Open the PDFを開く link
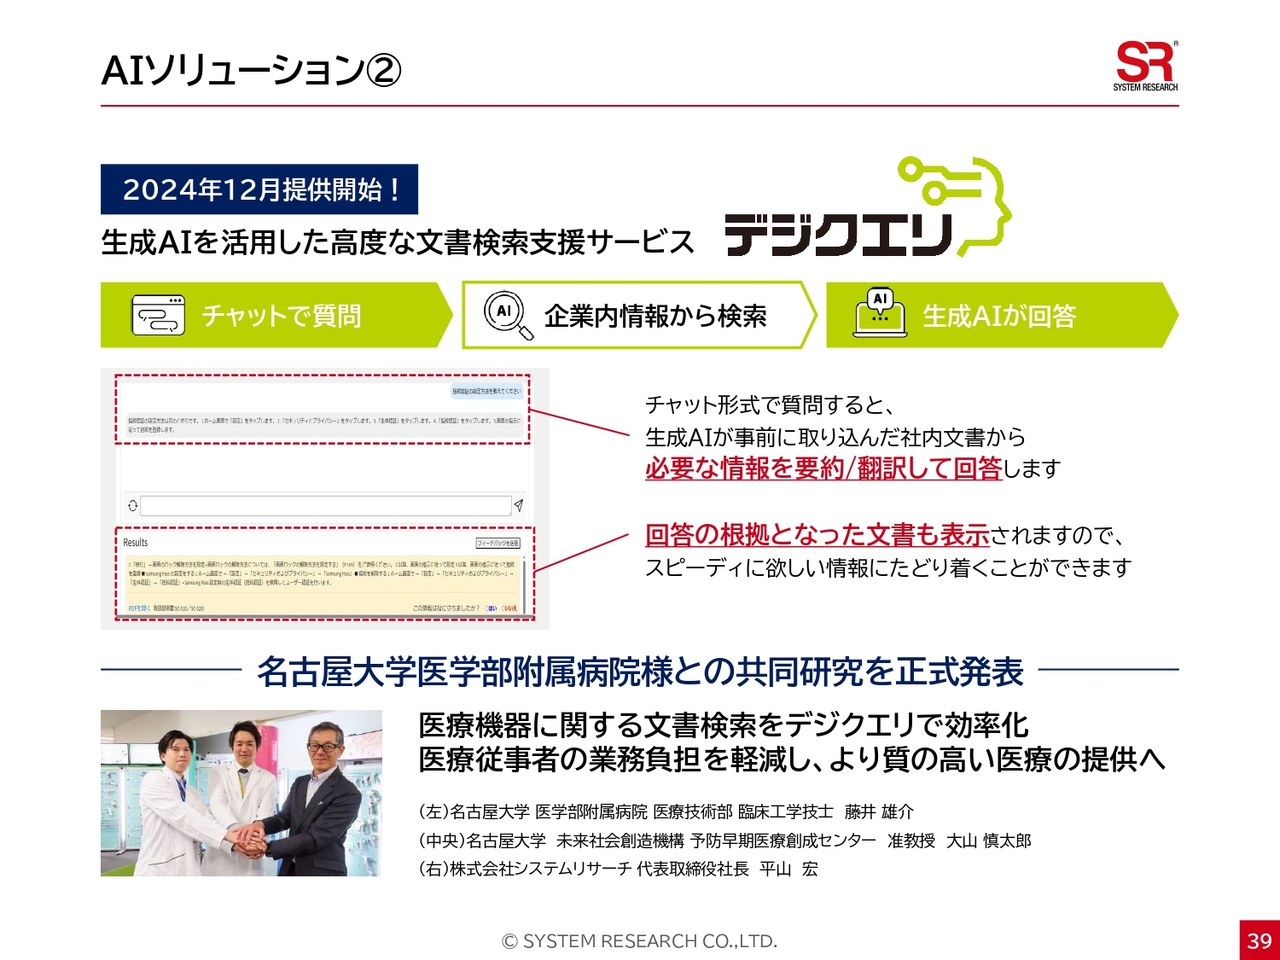Screen dimensions: 1280x960 click(137, 608)
